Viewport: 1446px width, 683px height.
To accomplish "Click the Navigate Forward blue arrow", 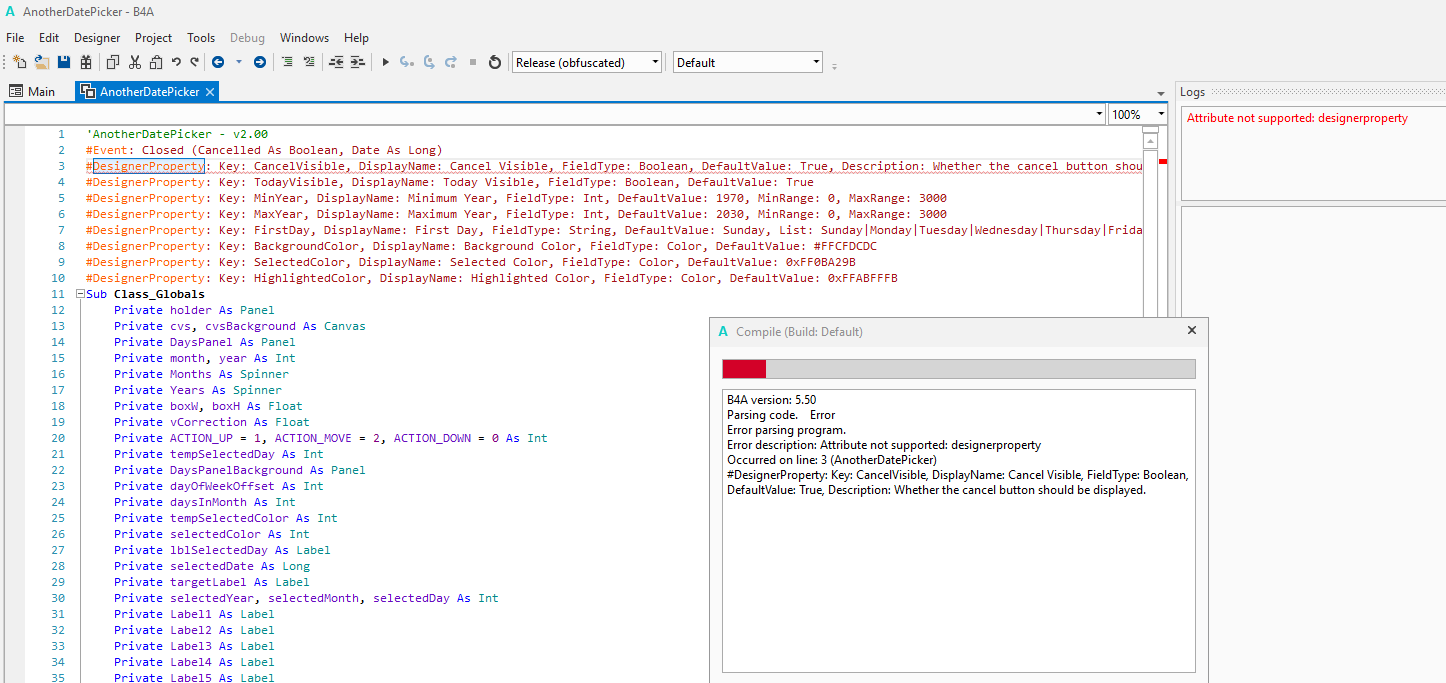I will pyautogui.click(x=260, y=62).
